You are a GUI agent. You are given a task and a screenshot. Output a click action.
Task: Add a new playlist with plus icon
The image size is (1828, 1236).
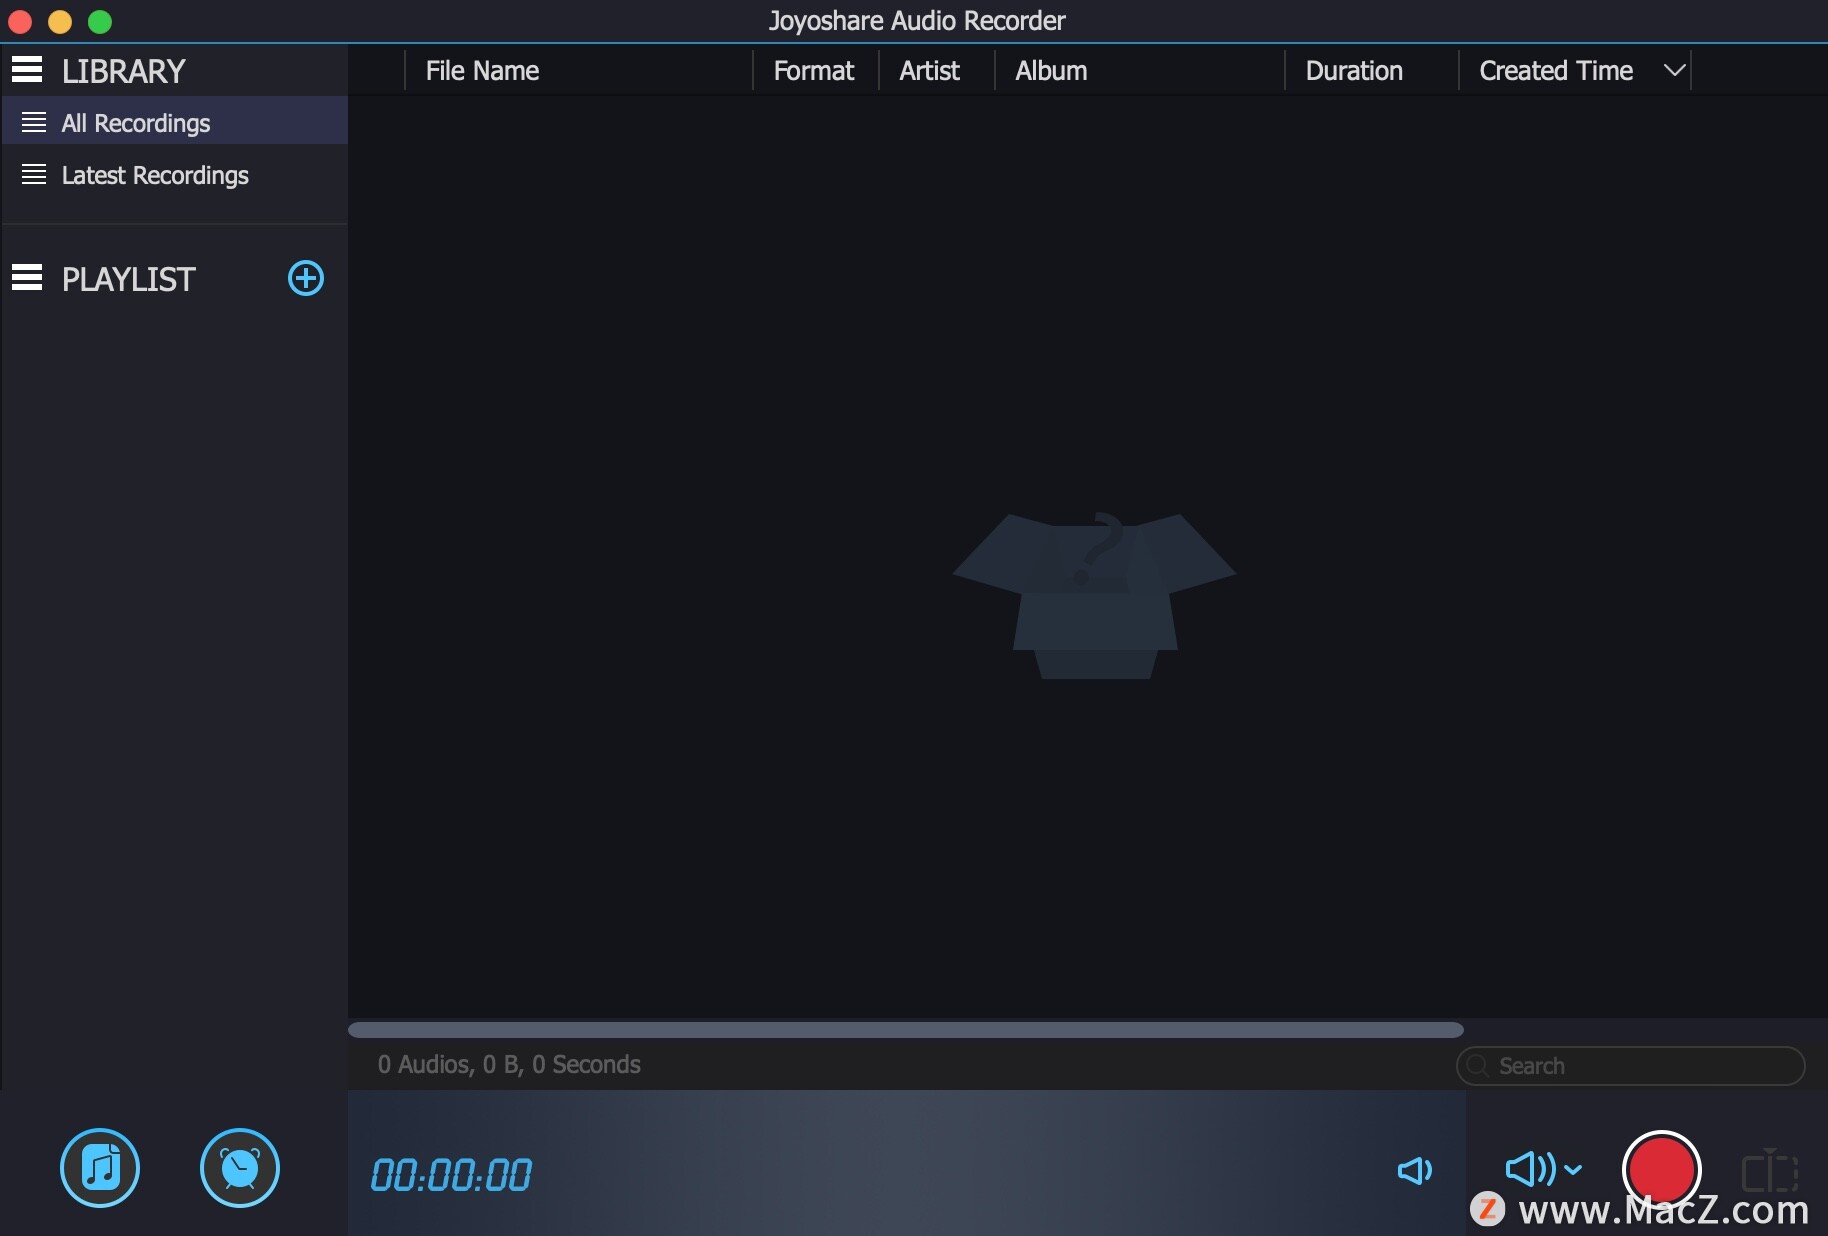click(x=306, y=278)
